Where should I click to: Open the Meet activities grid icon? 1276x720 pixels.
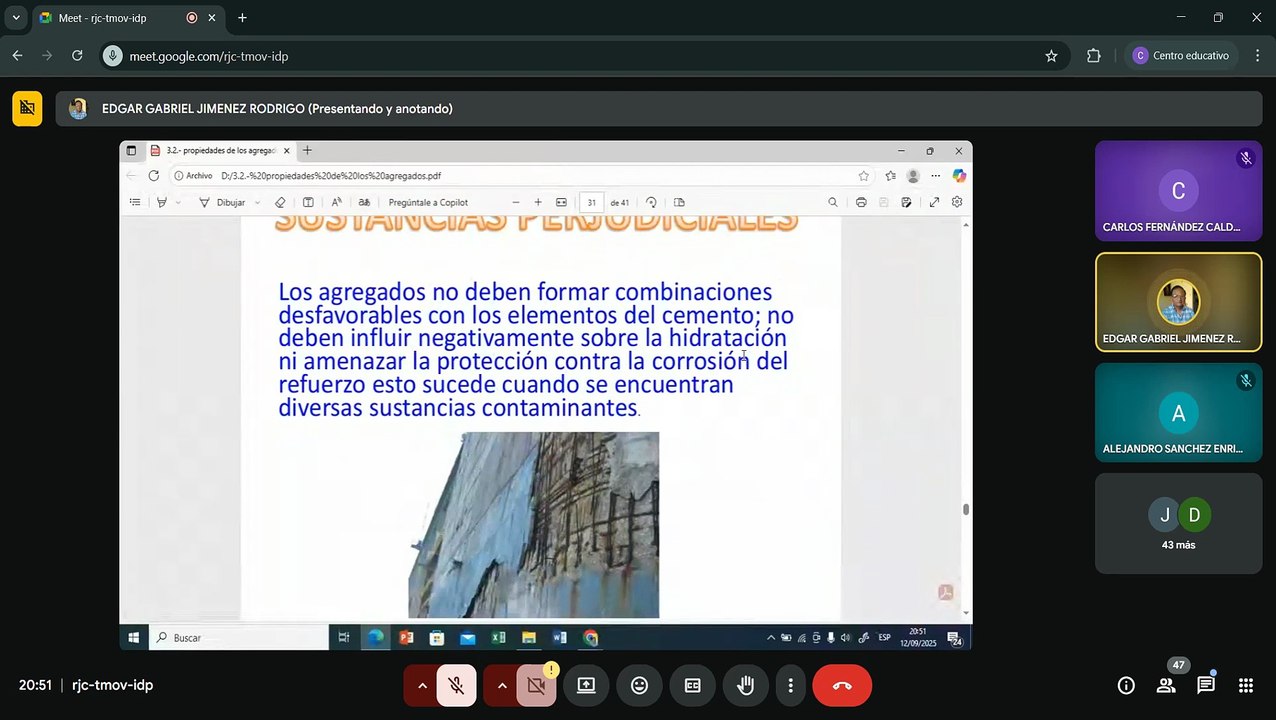coord(1246,686)
